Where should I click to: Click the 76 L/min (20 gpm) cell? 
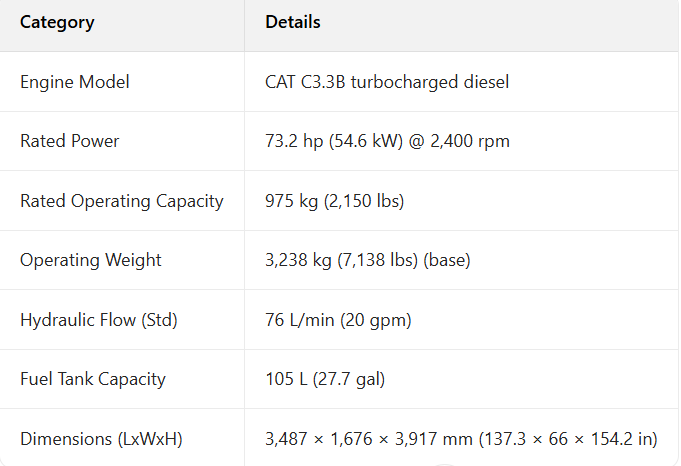point(338,320)
